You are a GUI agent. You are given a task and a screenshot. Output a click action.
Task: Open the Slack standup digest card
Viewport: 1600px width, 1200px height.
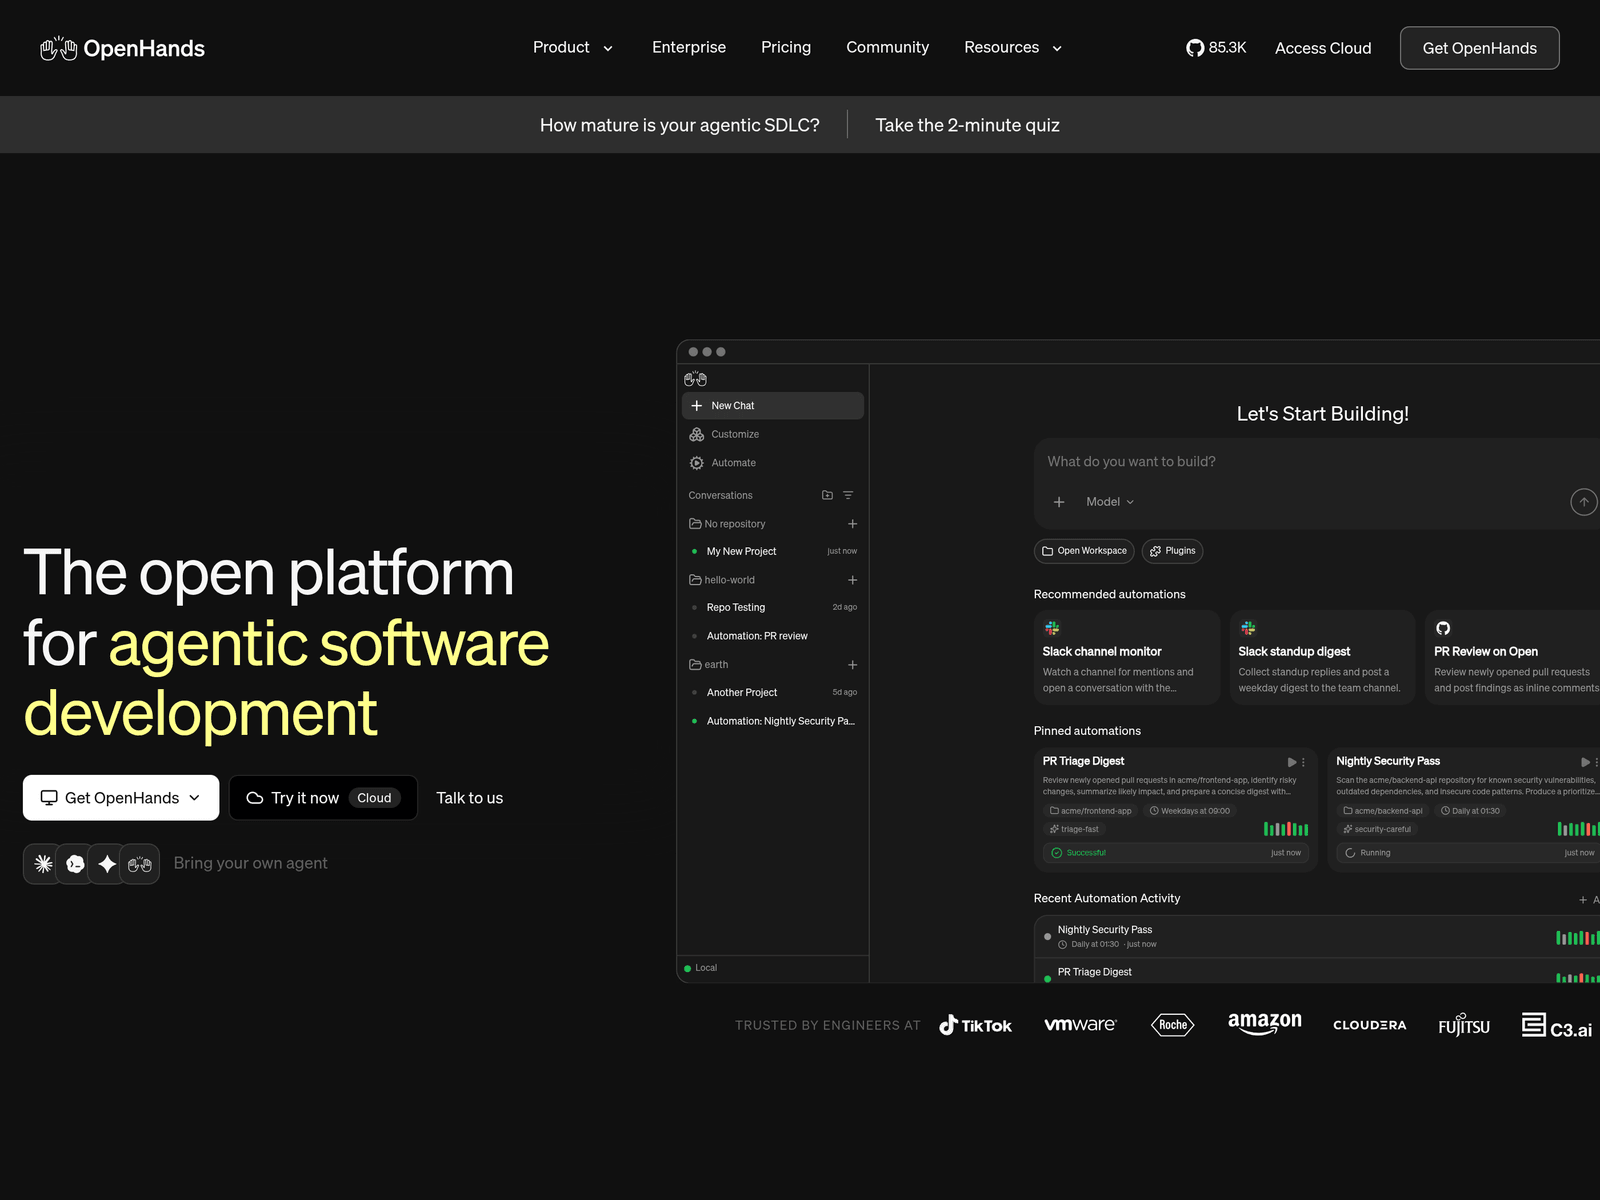point(1322,658)
